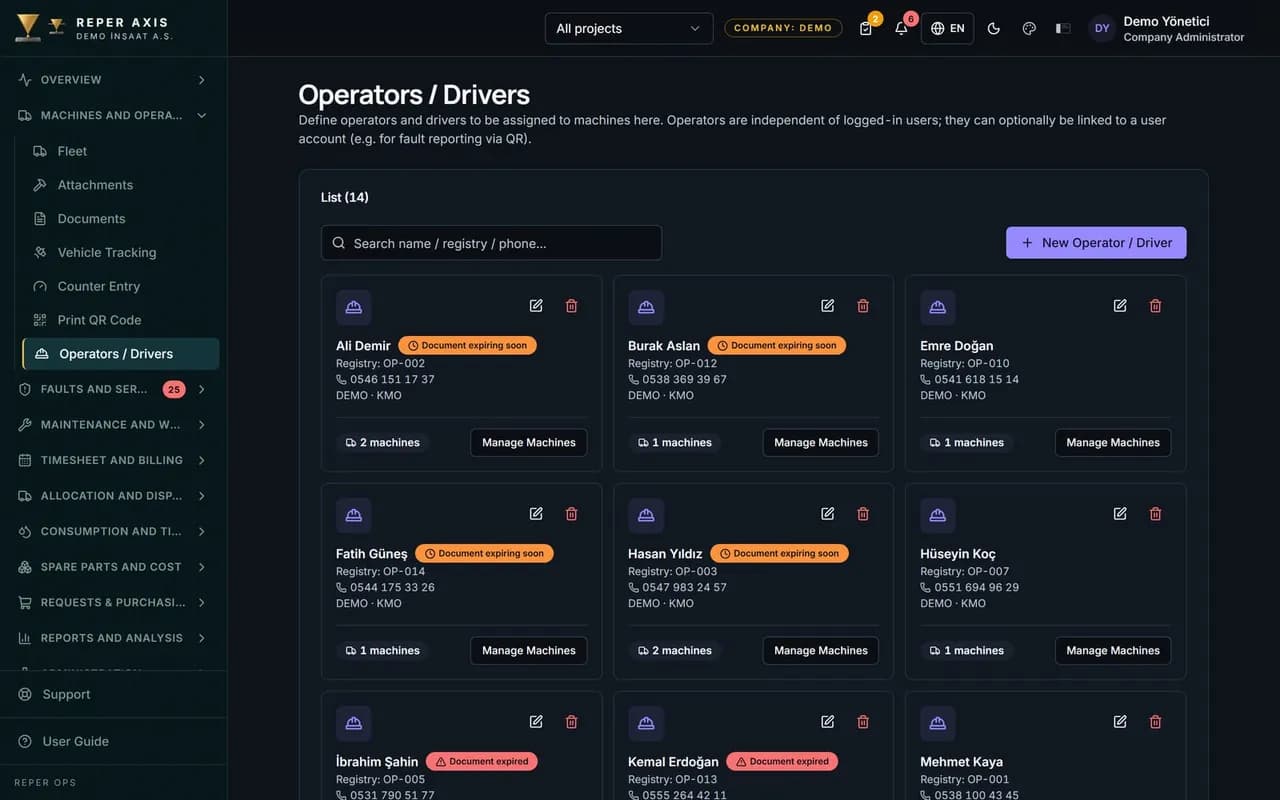The width and height of the screenshot is (1280, 800).
Task: Delete operator Ali Demir with trash icon
Action: 572,306
